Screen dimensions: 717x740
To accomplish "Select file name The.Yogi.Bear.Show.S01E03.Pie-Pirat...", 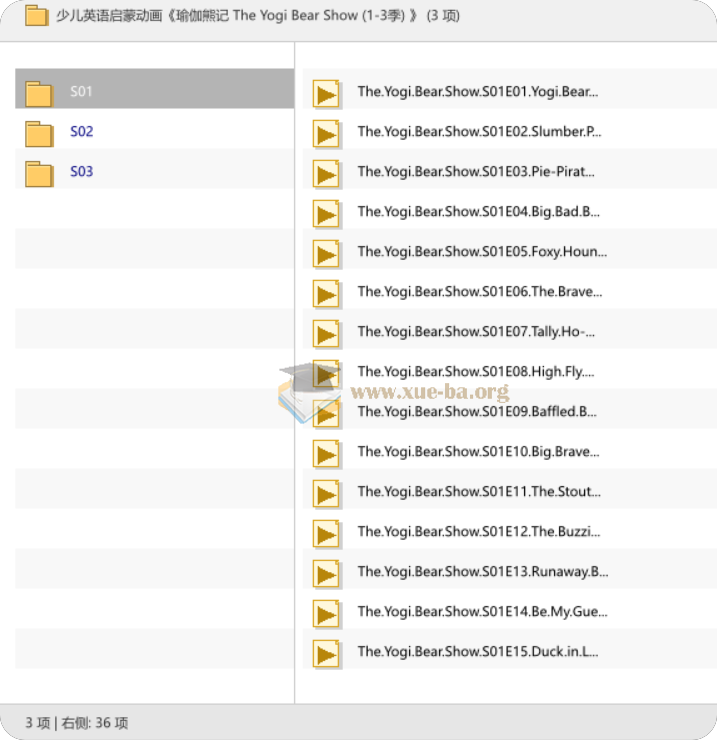I will (x=476, y=171).
